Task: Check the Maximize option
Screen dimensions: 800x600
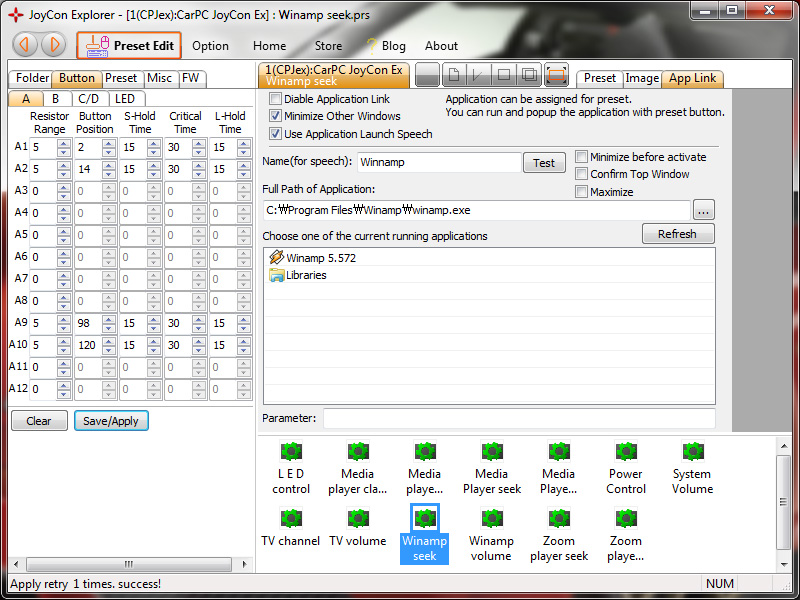Action: (x=581, y=192)
